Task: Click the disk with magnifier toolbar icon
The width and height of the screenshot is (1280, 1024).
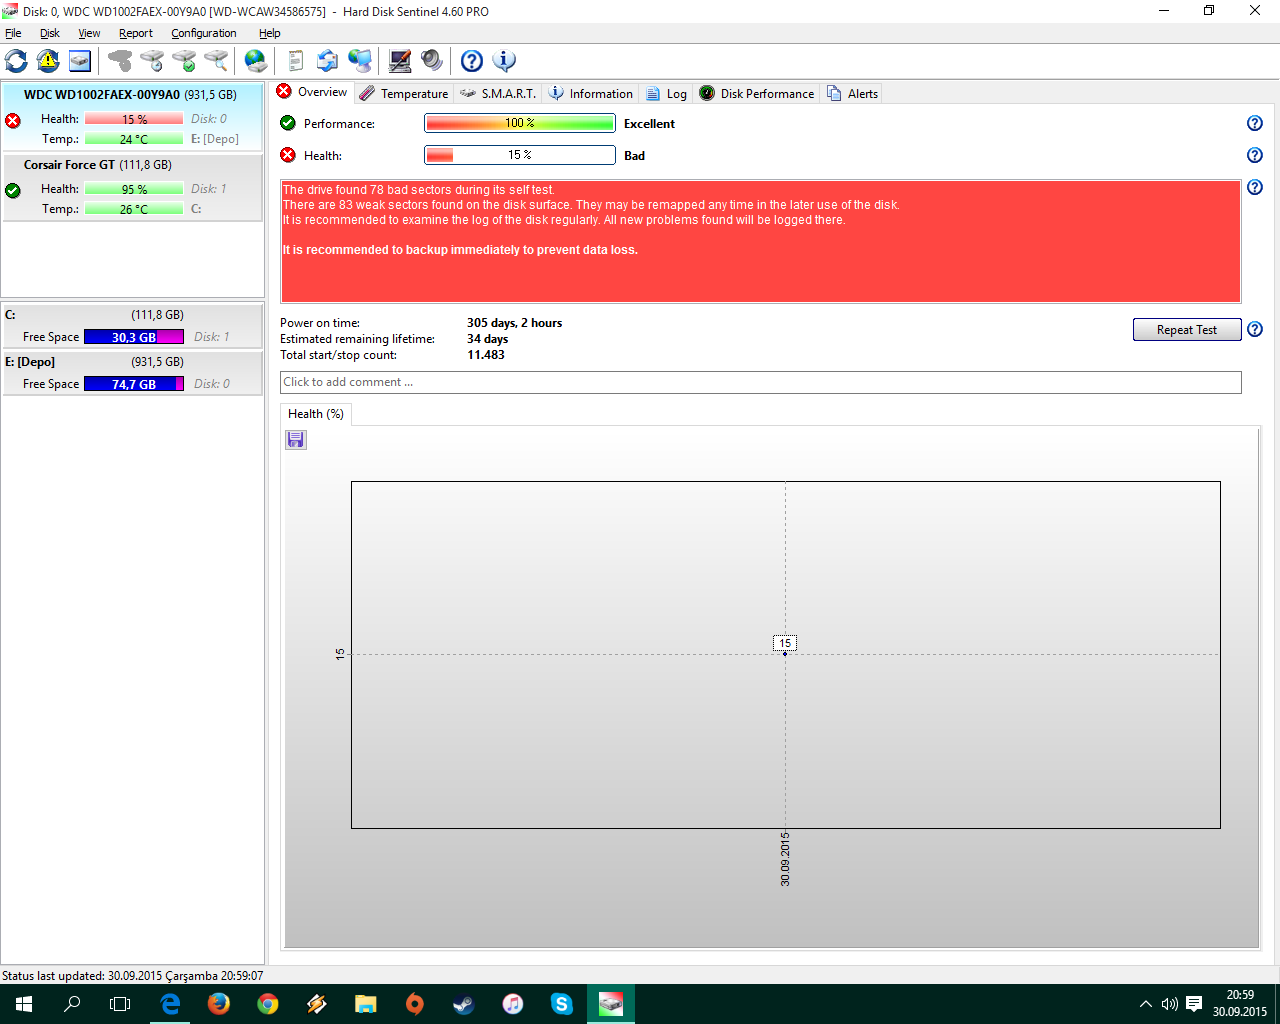Action: click(216, 61)
